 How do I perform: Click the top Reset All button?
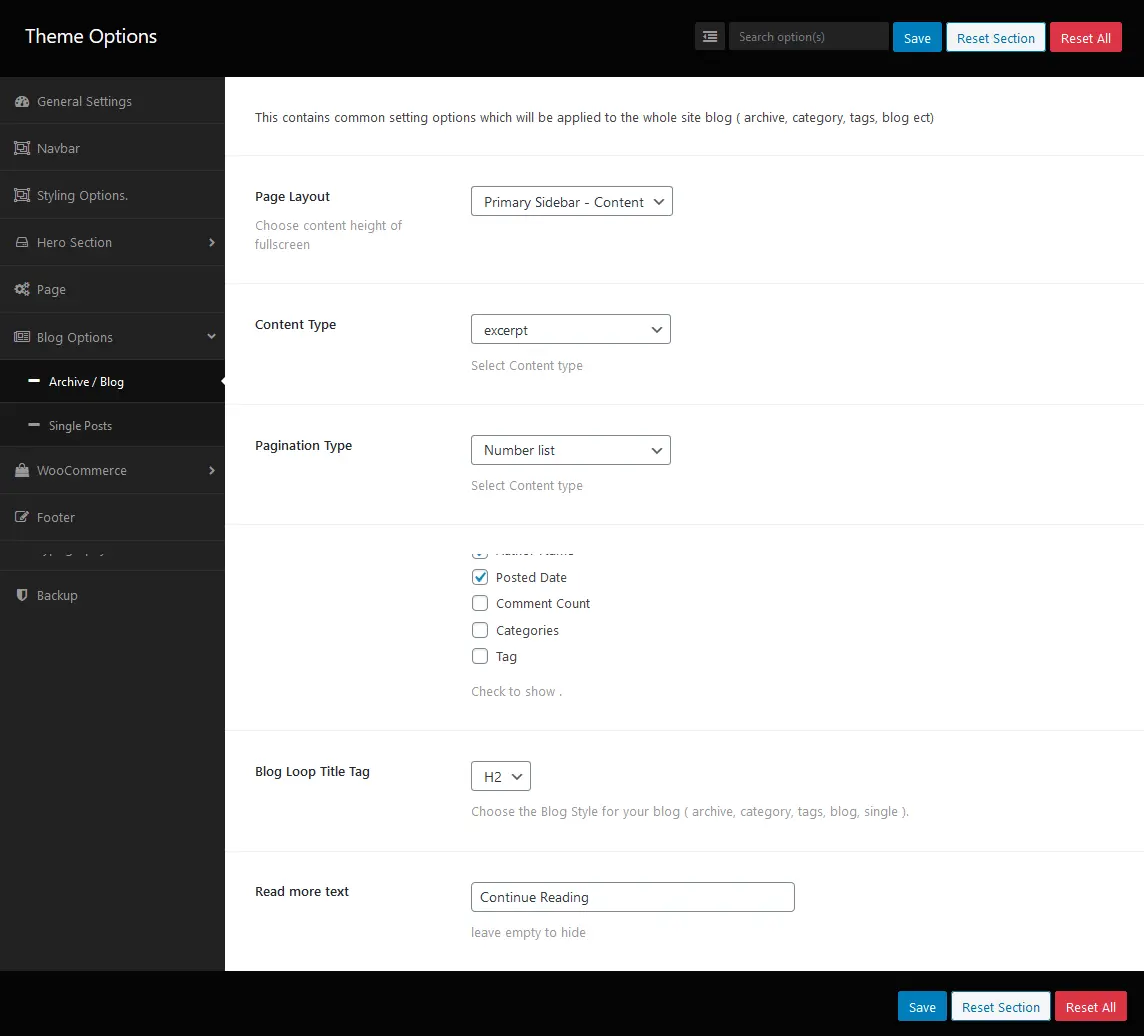point(1086,38)
